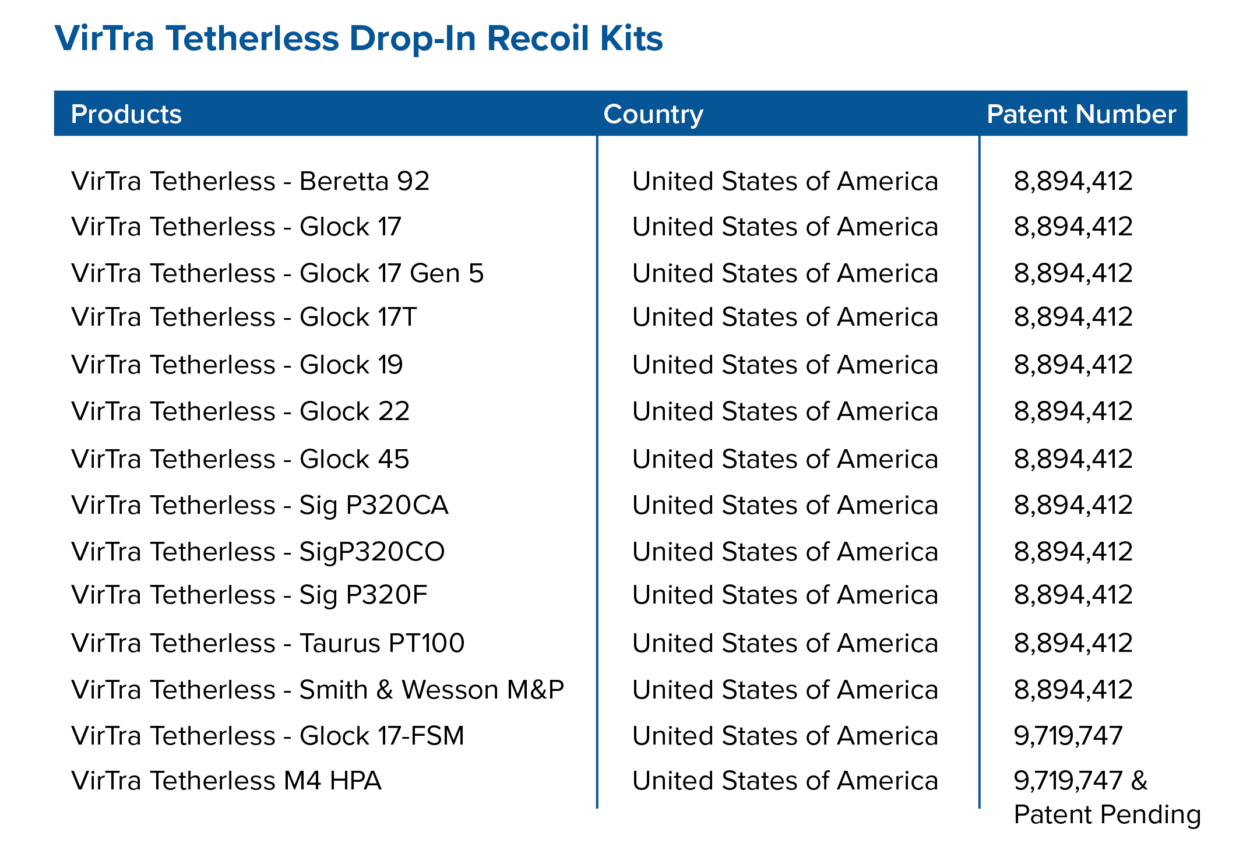Select VirTra Tetherless - Glock 17T product
Screen dimensions: 1250x850
(x=244, y=317)
